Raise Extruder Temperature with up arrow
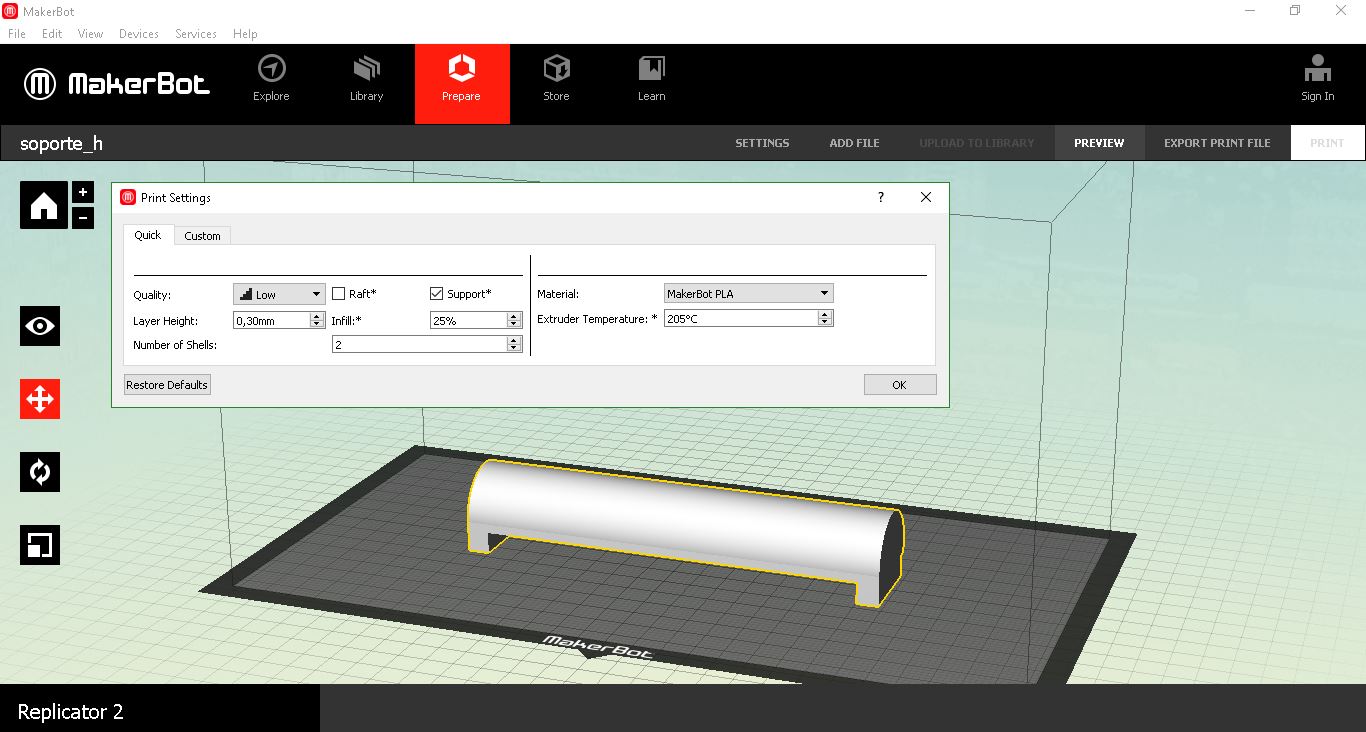This screenshot has width=1366, height=732. [826, 314]
